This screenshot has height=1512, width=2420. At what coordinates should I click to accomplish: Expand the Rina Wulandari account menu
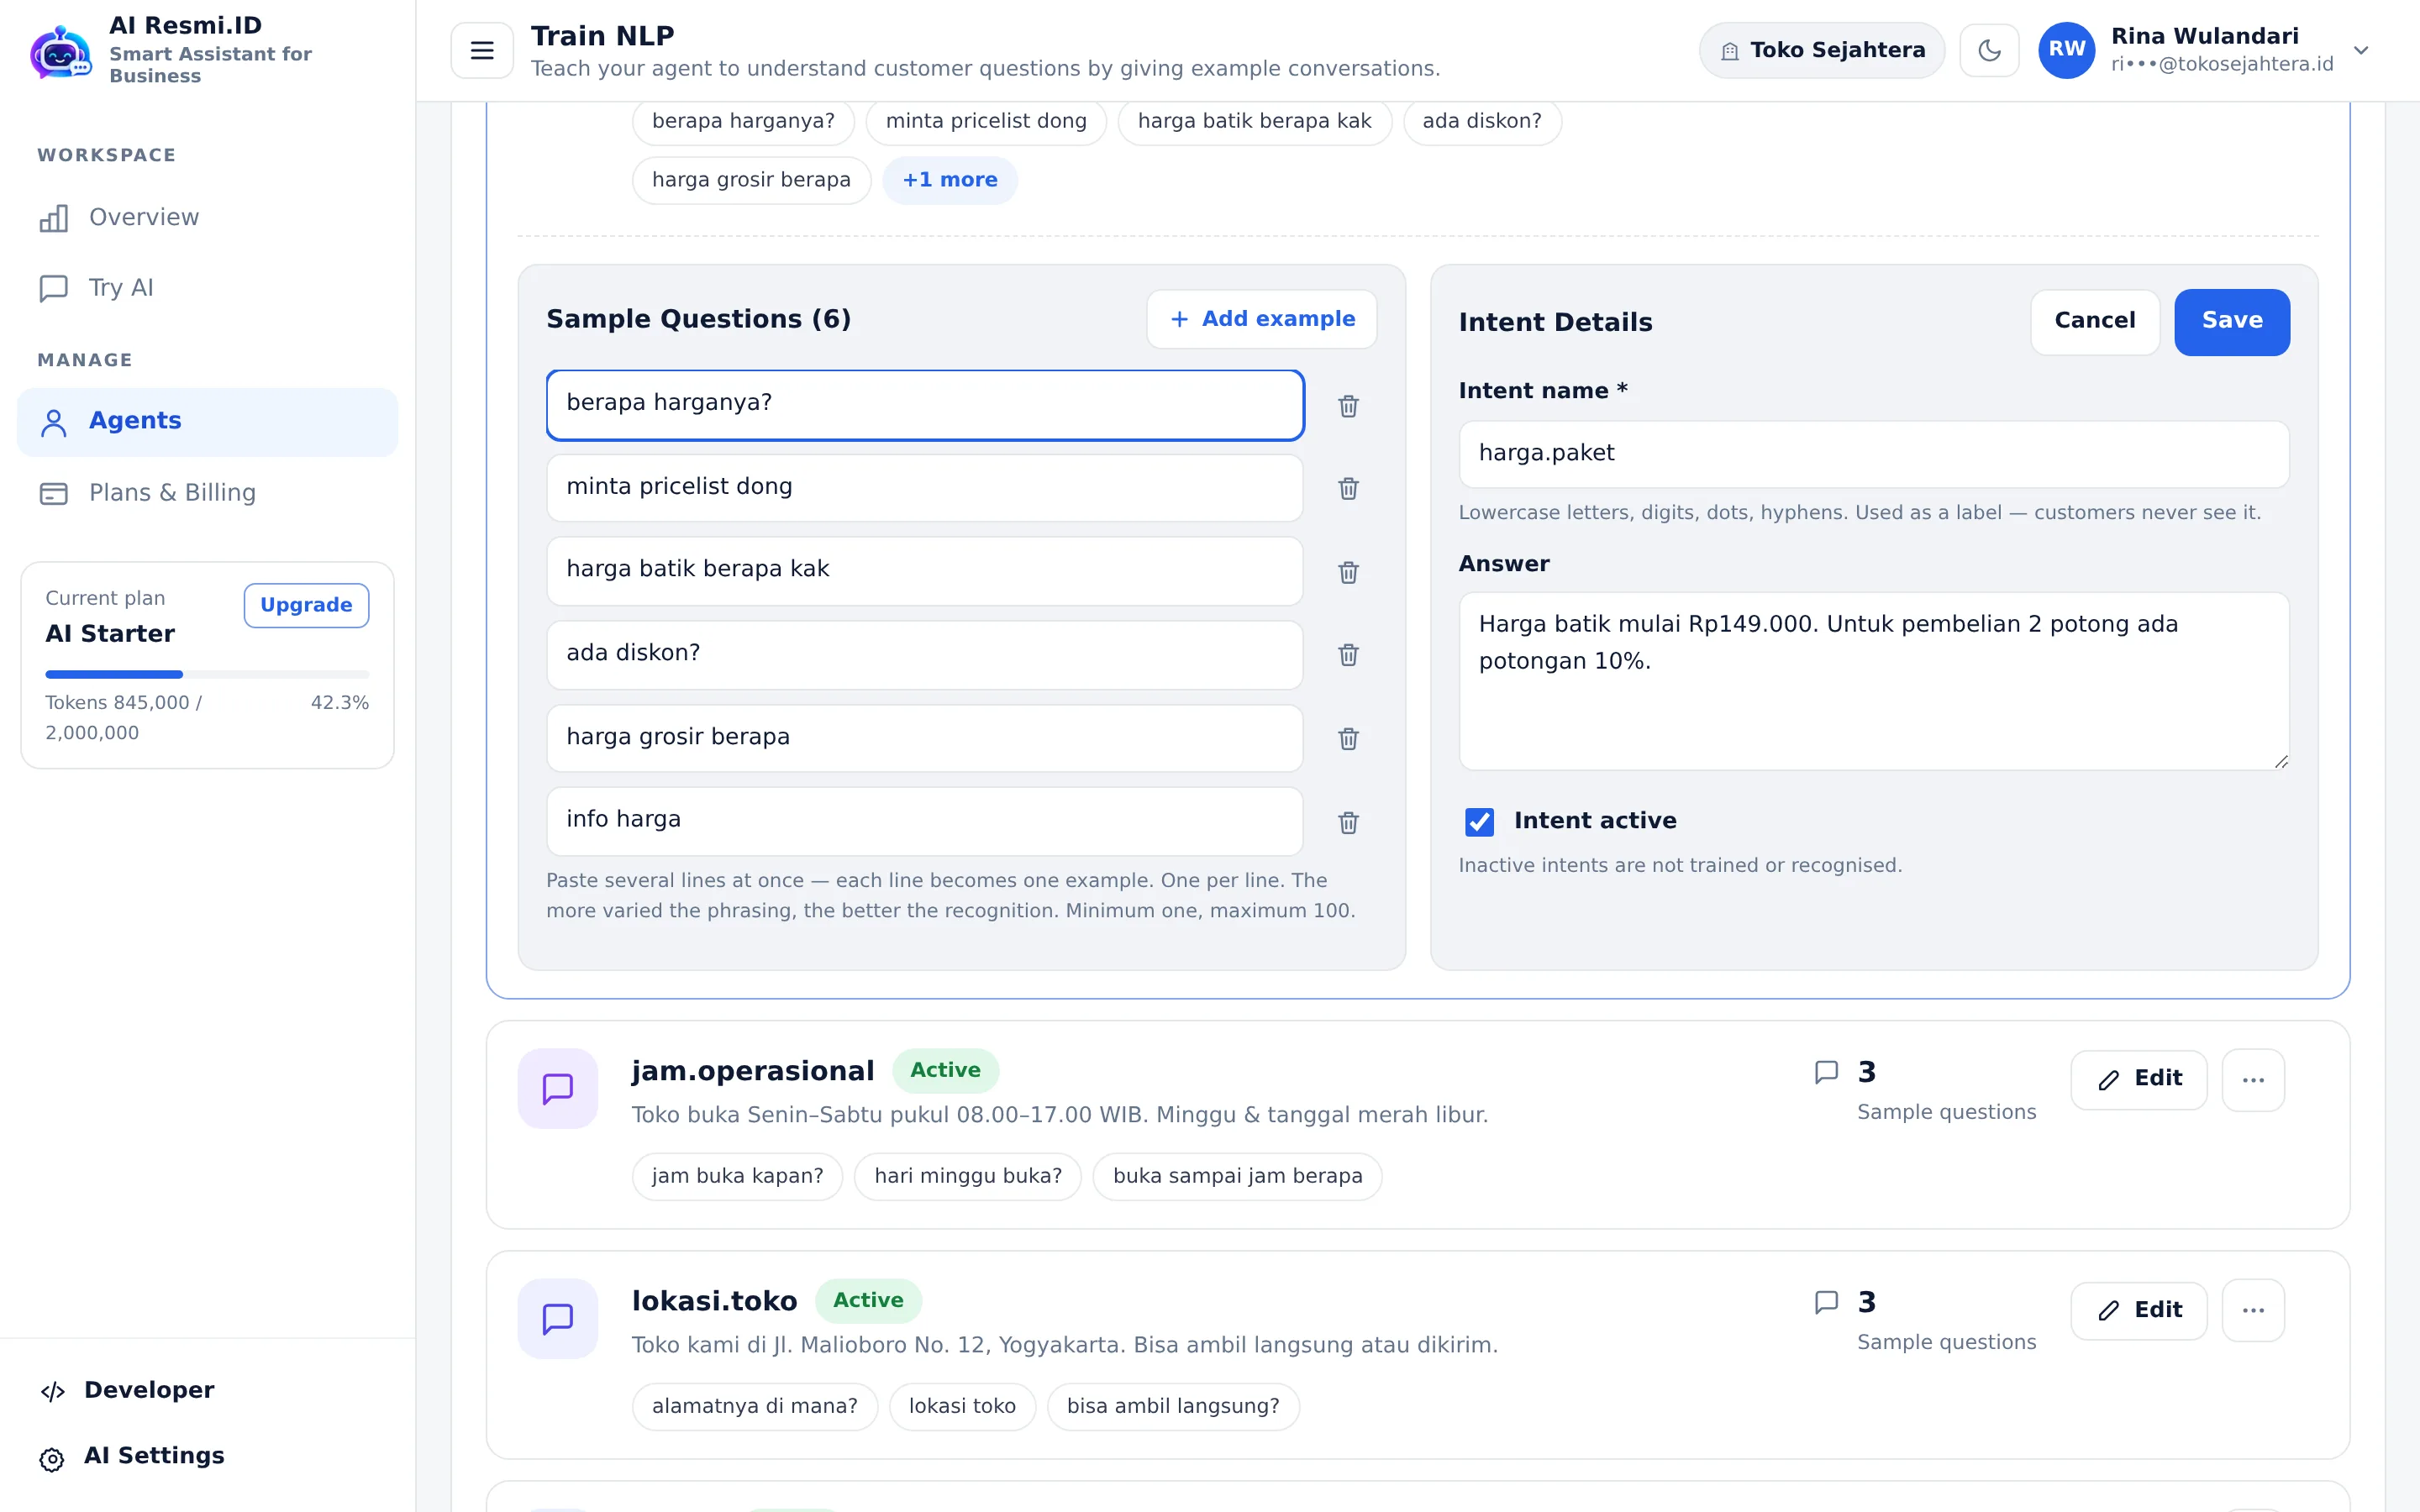point(2360,50)
